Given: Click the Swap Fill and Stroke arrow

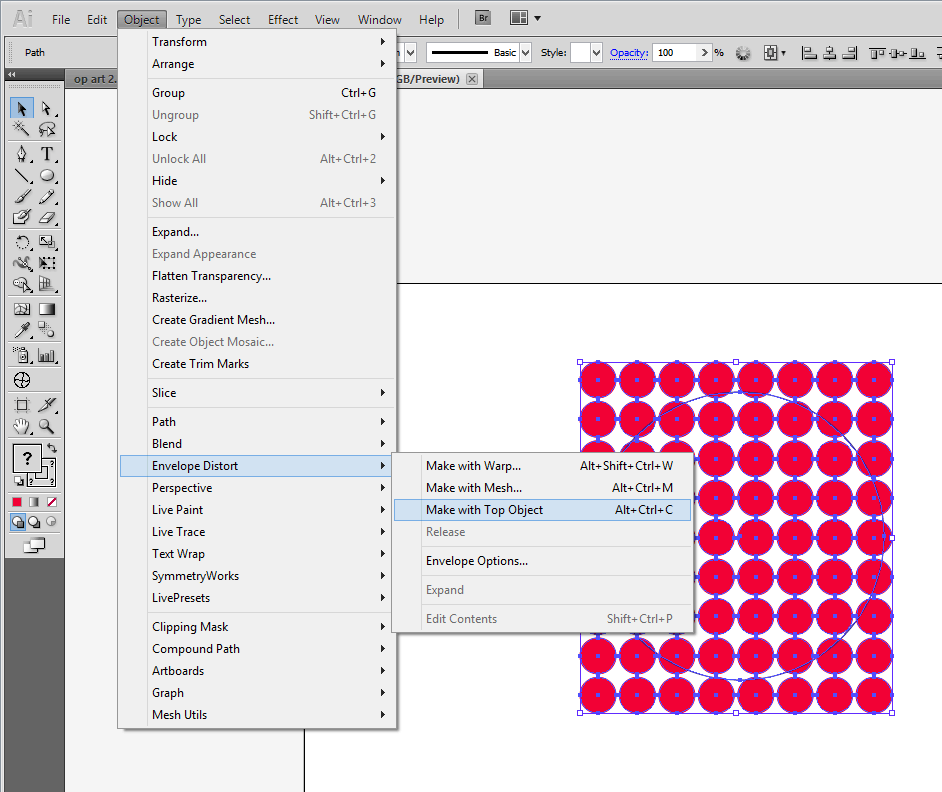Looking at the screenshot, I should tap(51, 448).
